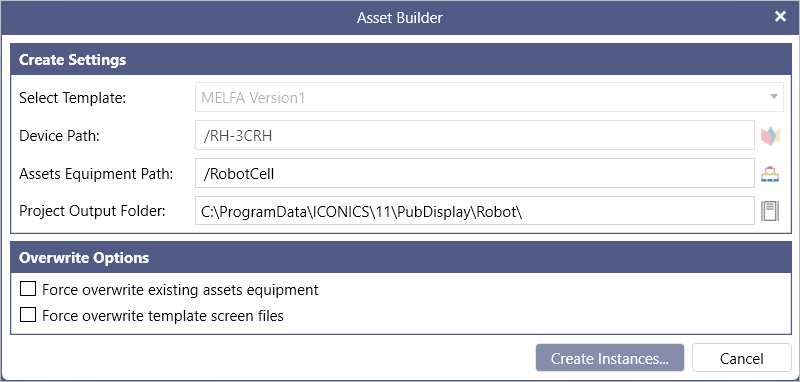Click the Assets Equipment Path tree browse icon

point(770,174)
